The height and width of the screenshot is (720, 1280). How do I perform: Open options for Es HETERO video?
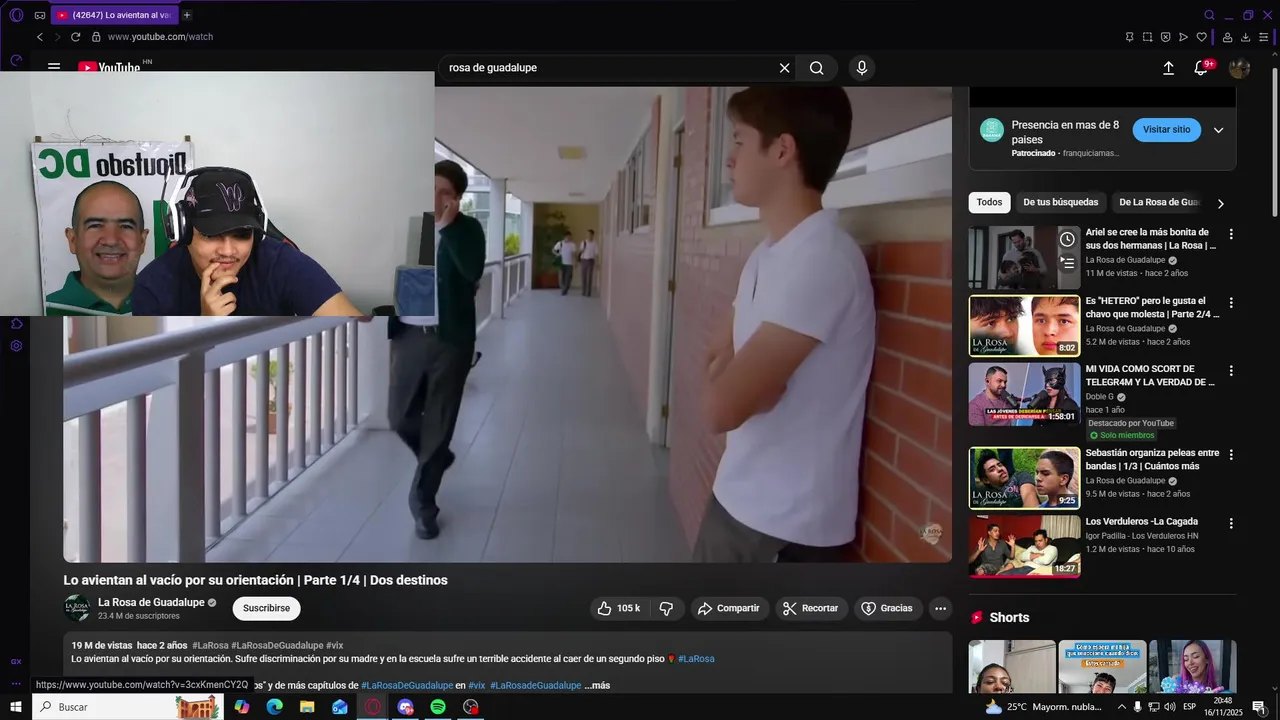click(x=1231, y=303)
